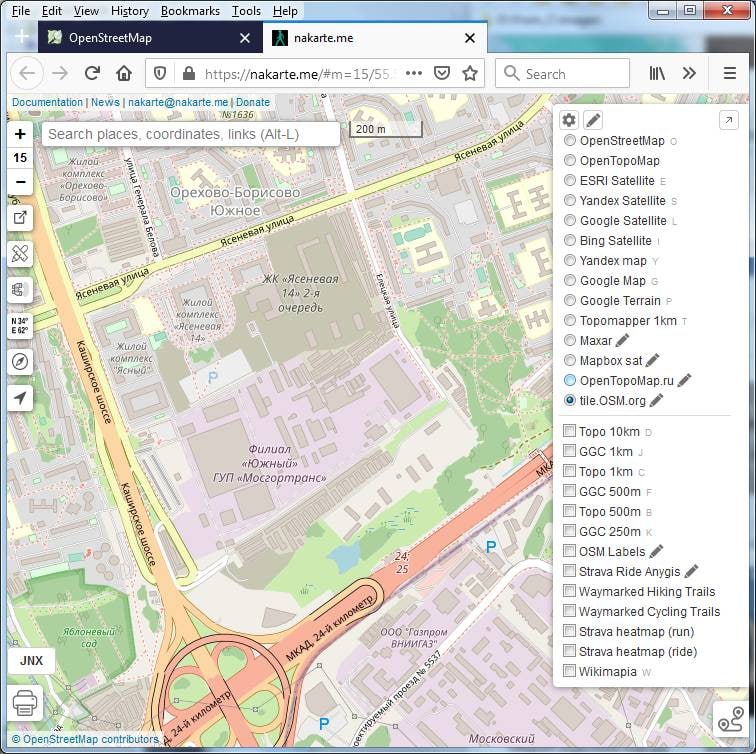Click the Firefox URL address bar
Screen dimensions: 756x754
299,74
